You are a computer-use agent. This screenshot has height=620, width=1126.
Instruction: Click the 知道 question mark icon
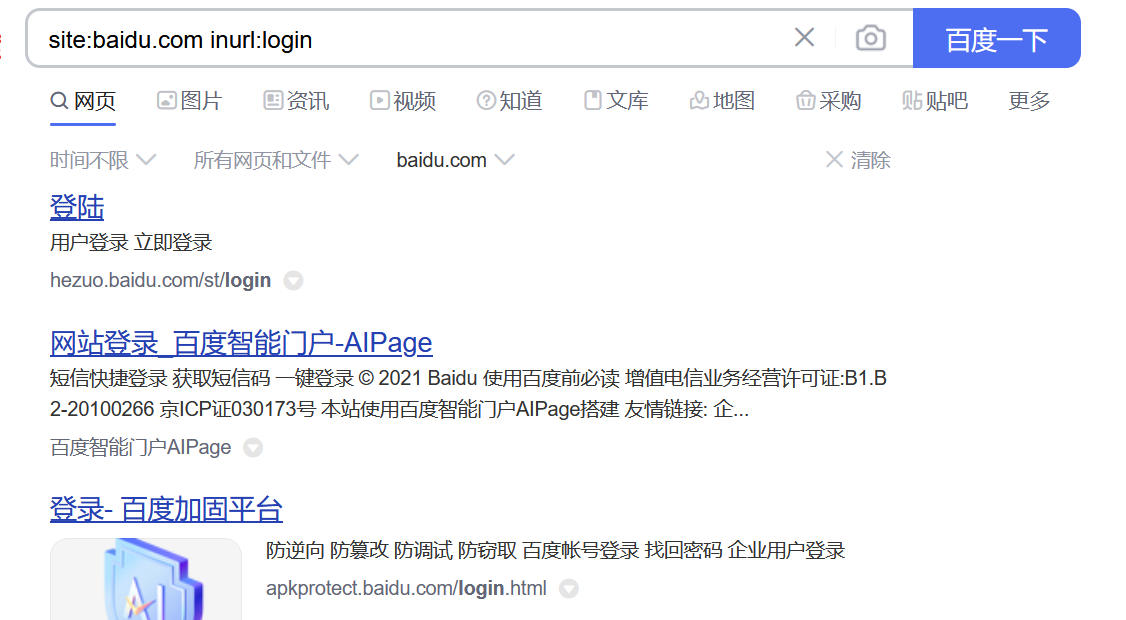pos(486,100)
